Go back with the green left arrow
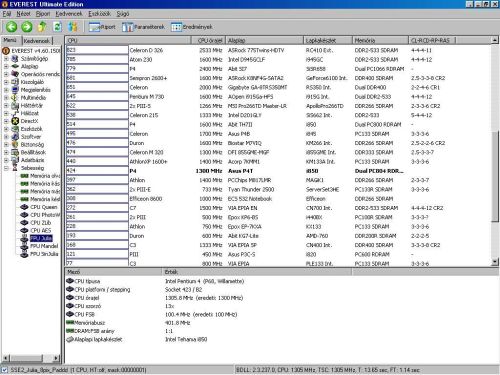 click(x=11, y=27)
